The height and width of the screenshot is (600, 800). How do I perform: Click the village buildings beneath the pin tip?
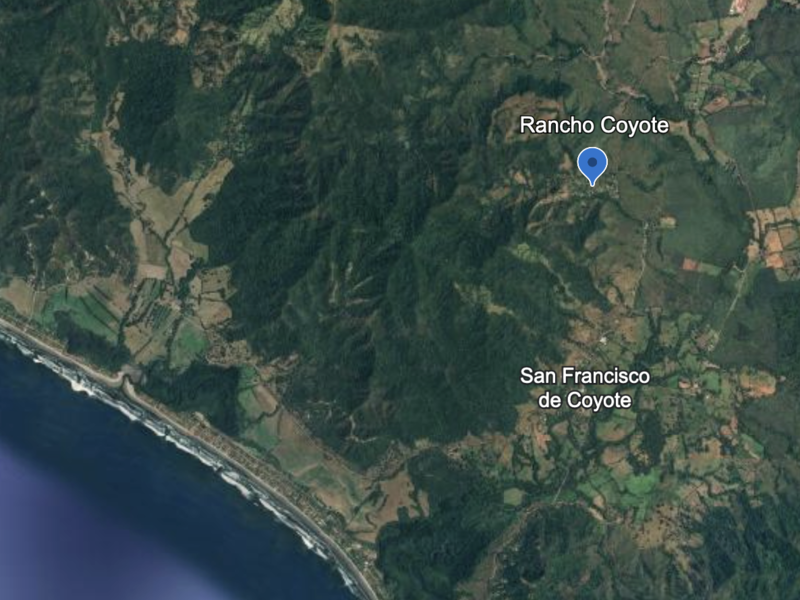click(x=594, y=191)
